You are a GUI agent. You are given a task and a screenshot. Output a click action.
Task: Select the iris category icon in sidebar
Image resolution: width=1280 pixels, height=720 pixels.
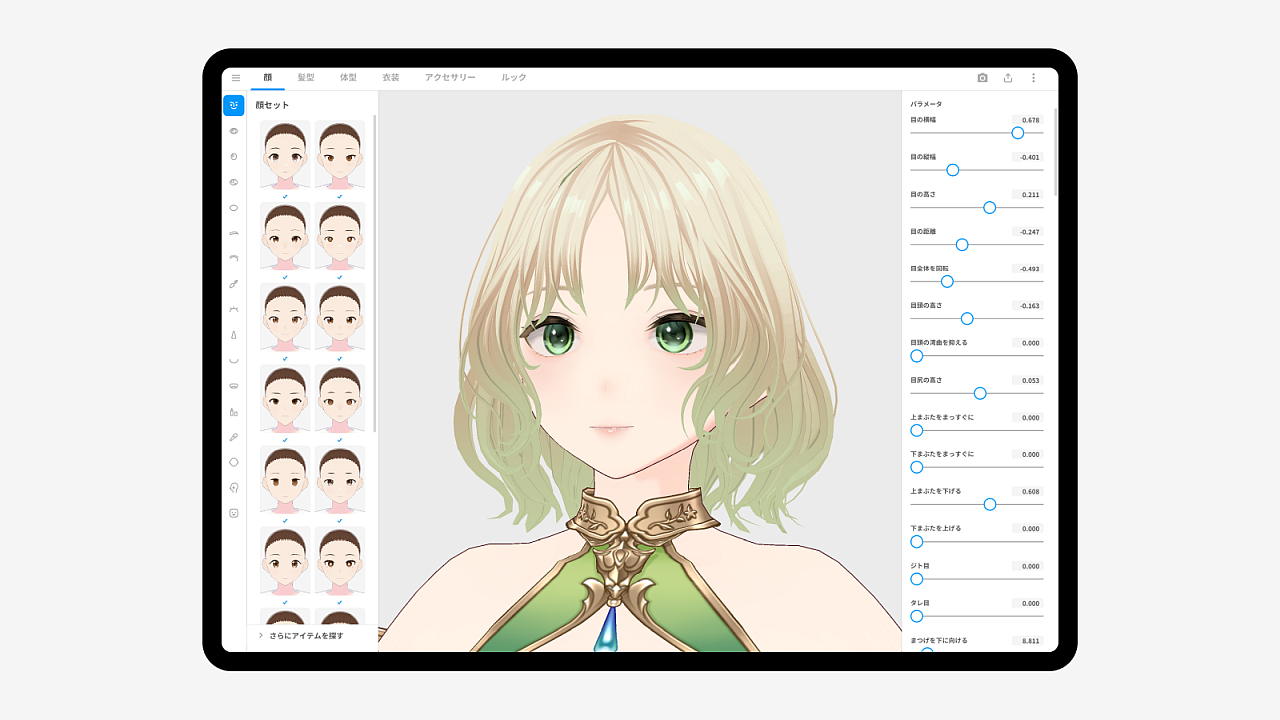point(233,157)
